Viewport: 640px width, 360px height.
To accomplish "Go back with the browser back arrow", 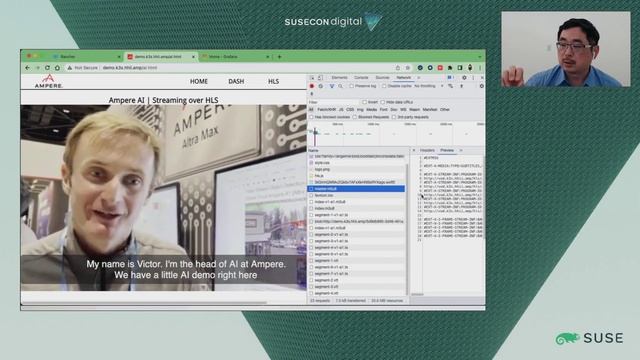I will (x=27, y=68).
